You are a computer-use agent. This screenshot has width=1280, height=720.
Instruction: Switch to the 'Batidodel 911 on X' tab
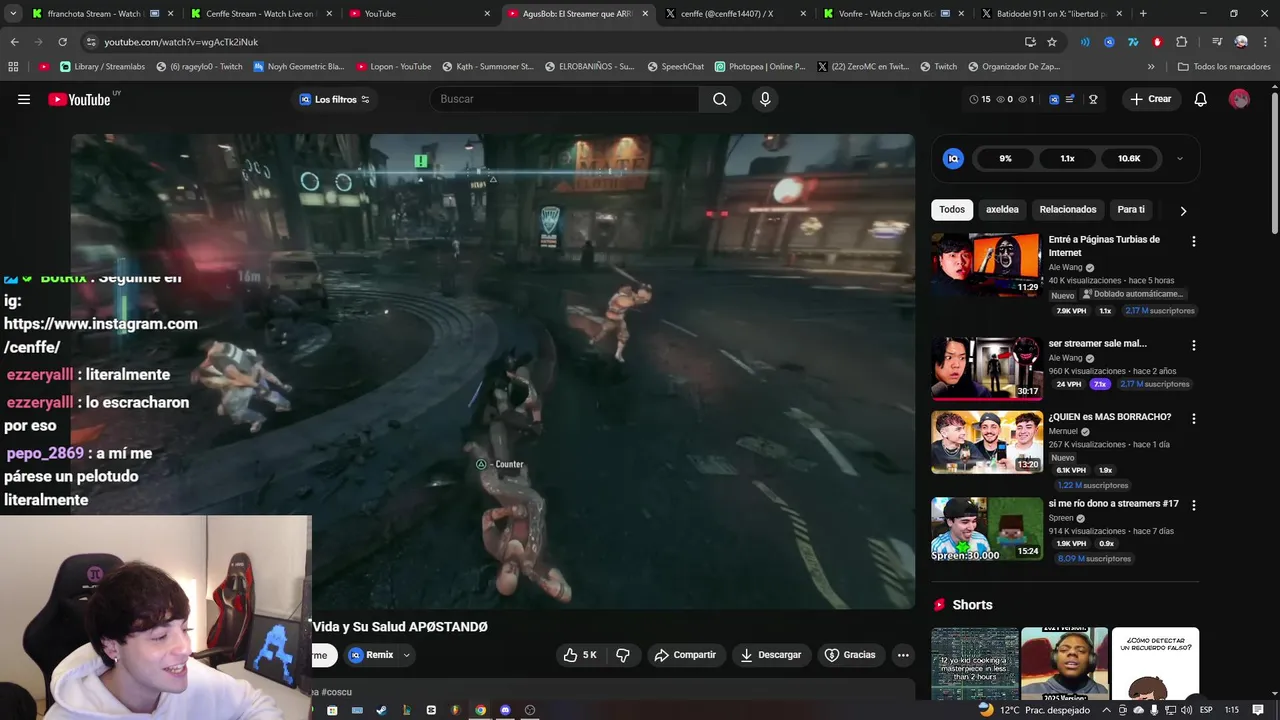click(x=1050, y=14)
